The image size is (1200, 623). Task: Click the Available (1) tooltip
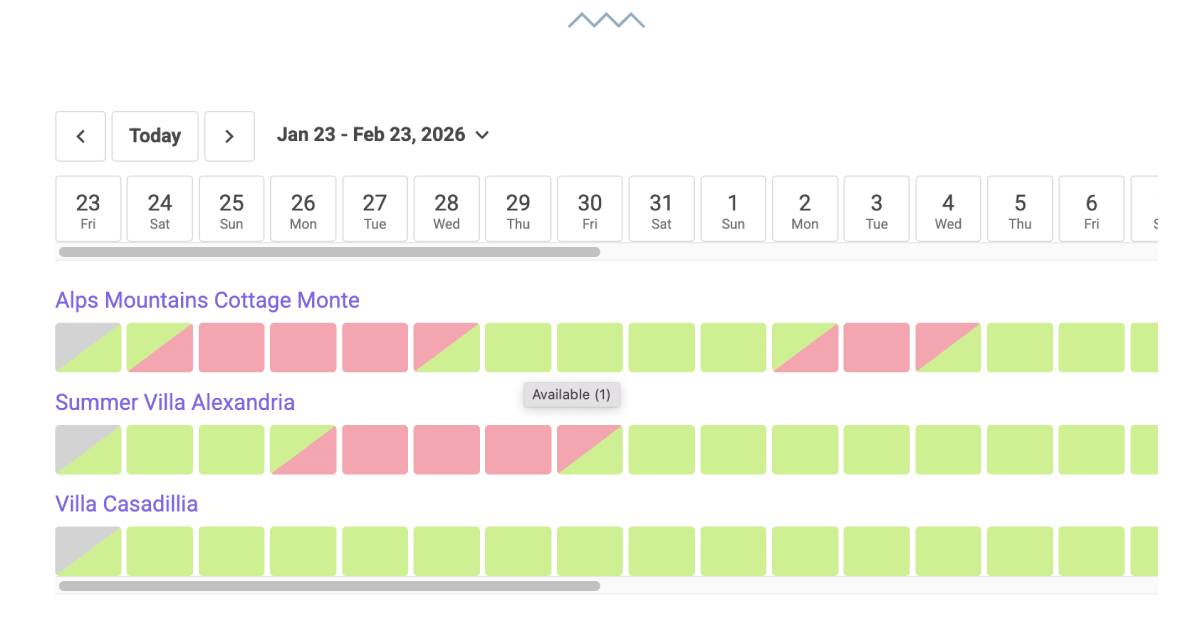(572, 394)
